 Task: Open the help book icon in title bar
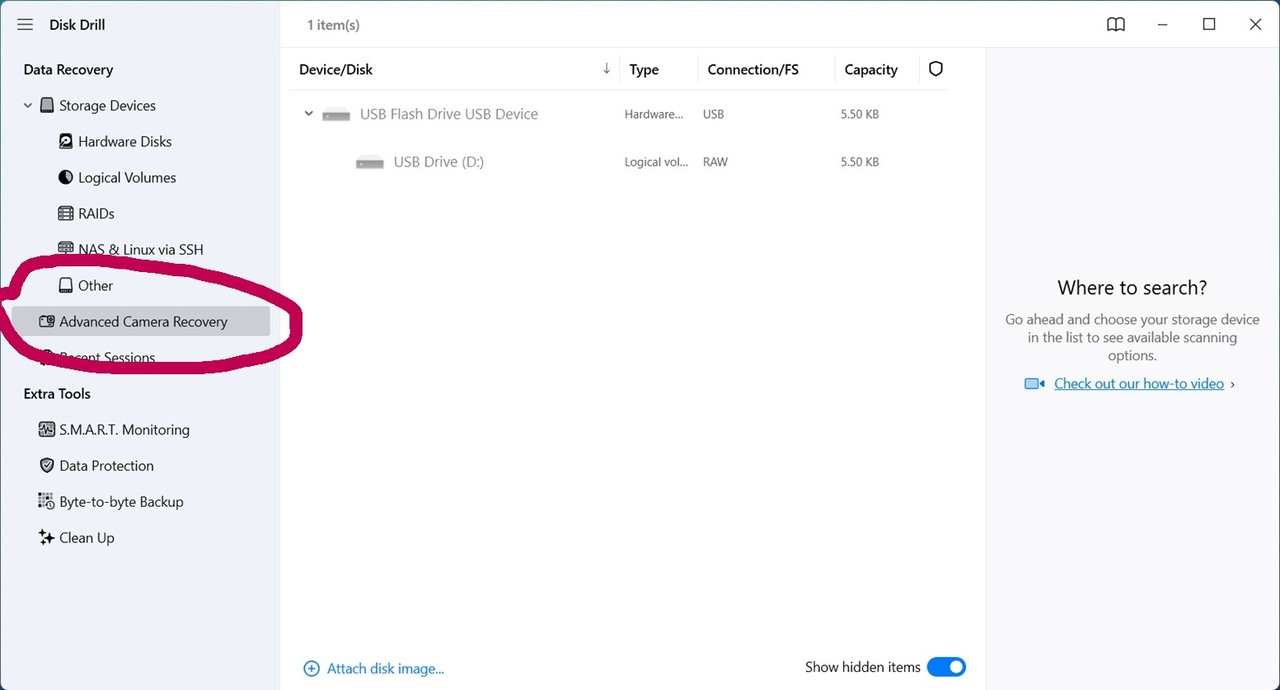point(1116,25)
